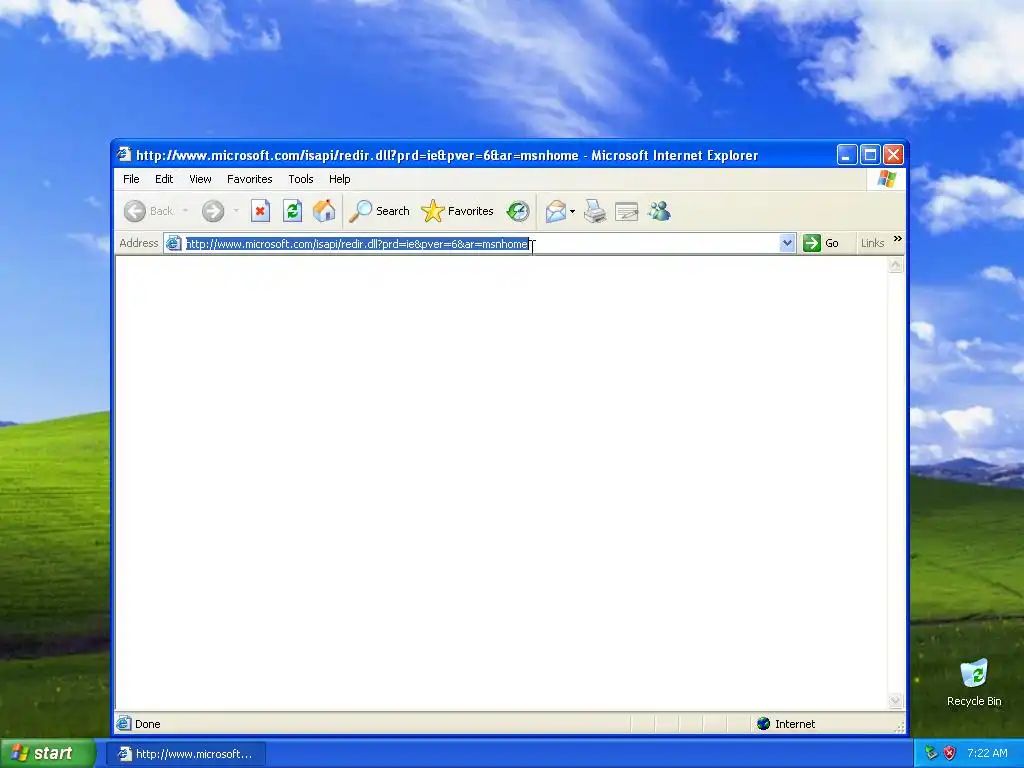Click the Links toolbar label

(x=872, y=243)
